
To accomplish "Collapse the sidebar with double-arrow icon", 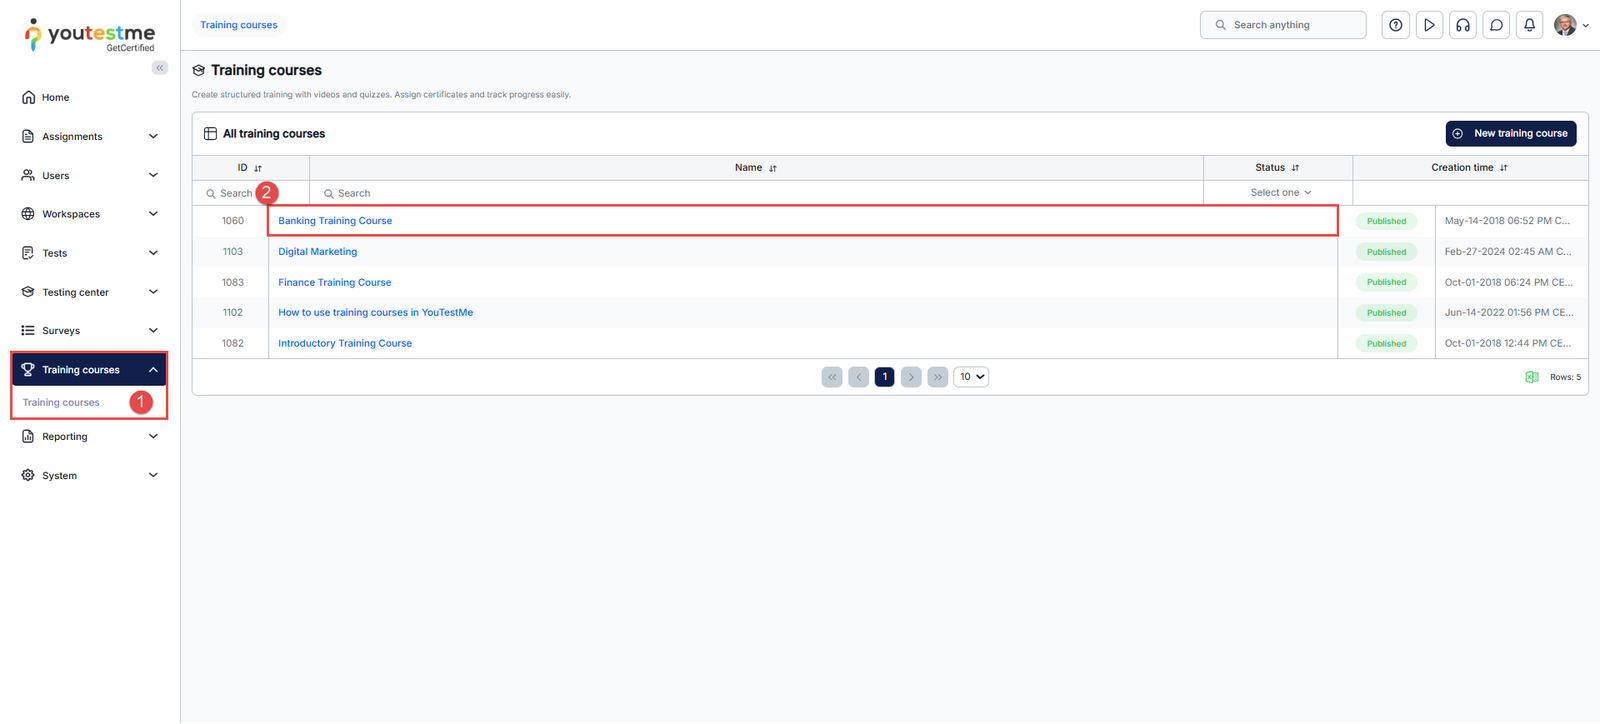I will (x=160, y=68).
